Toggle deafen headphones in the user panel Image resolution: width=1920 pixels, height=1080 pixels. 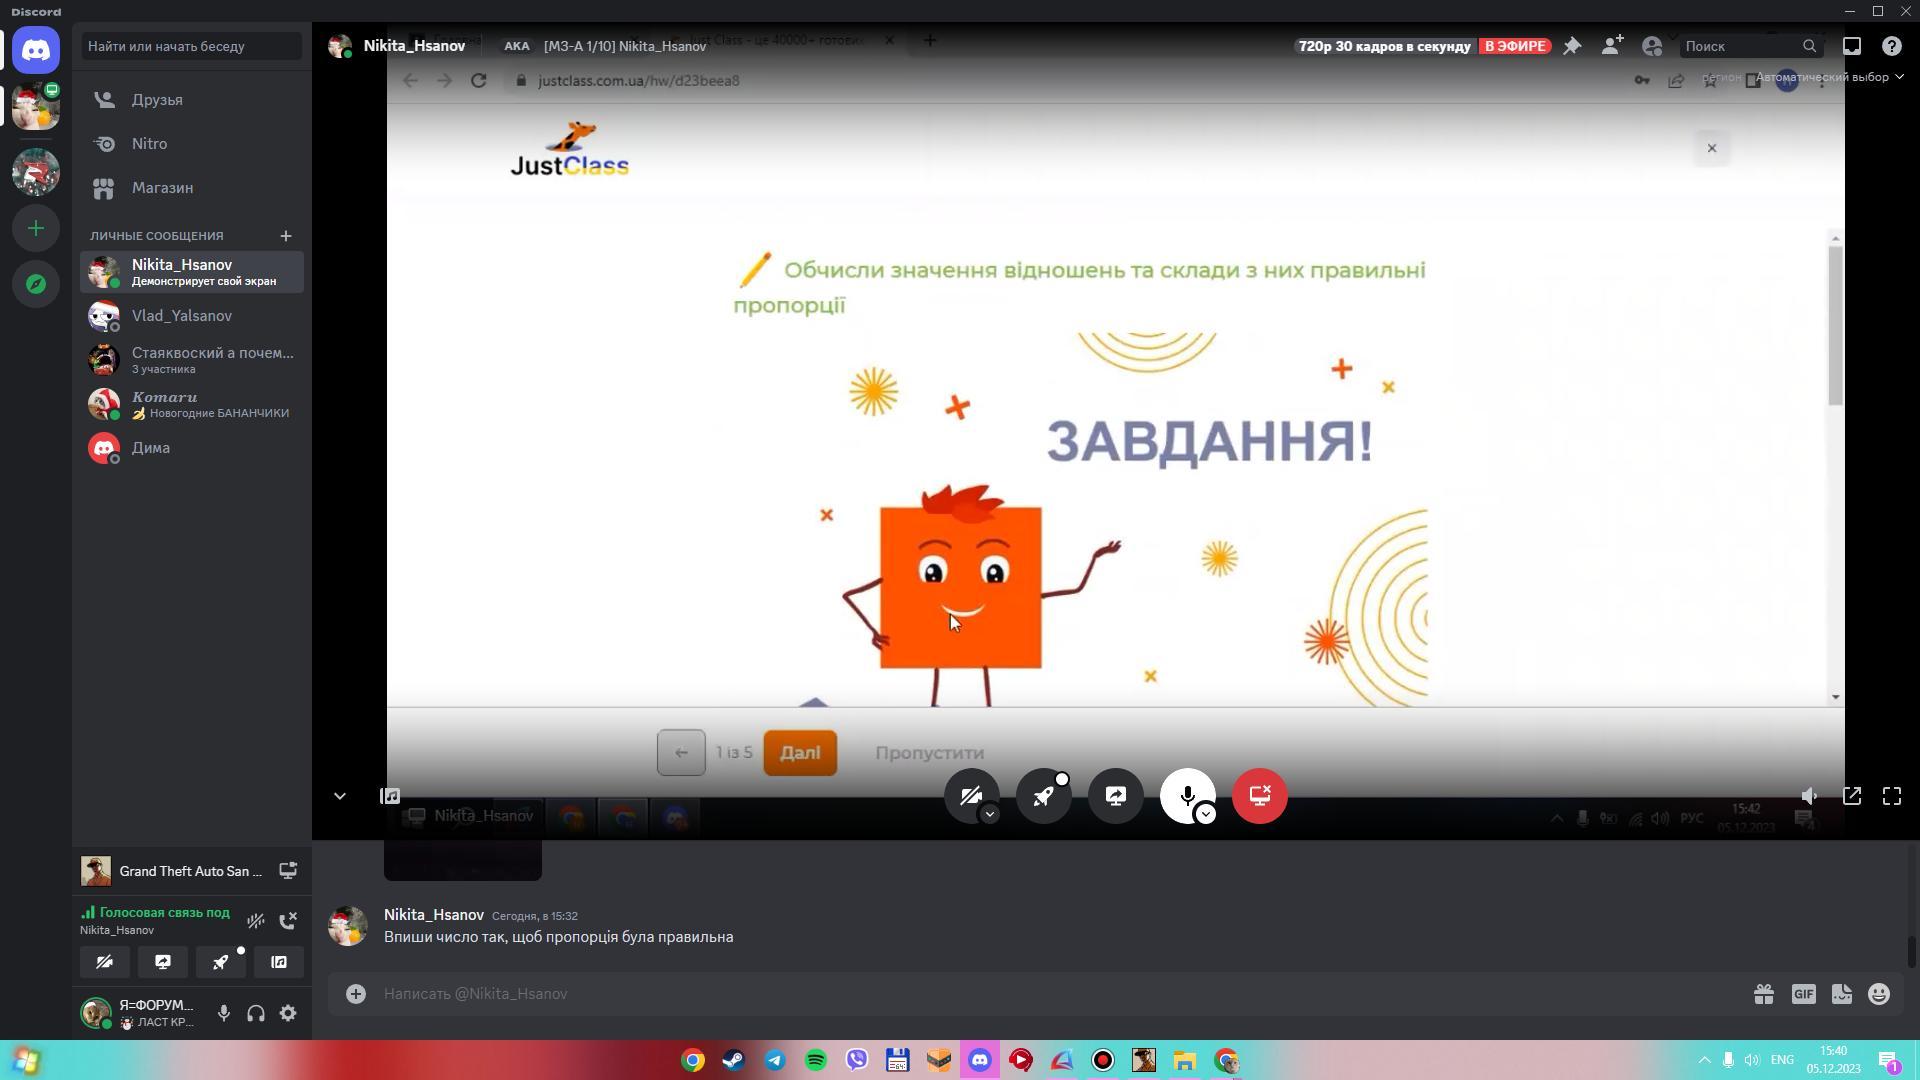256,1013
